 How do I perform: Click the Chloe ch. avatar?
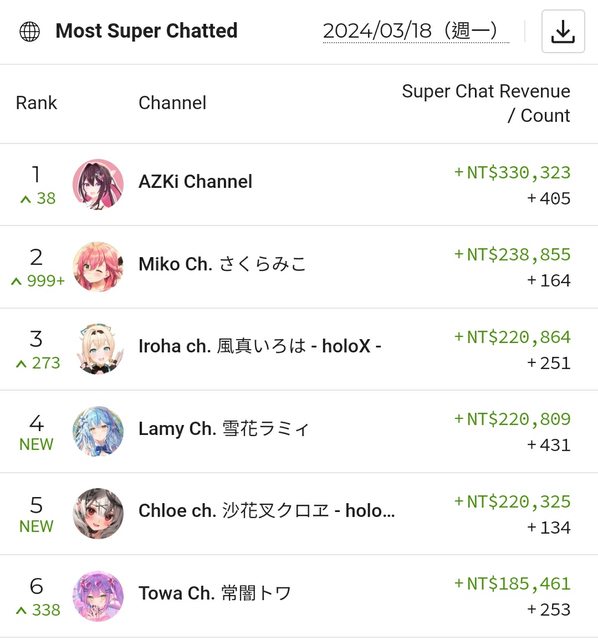coord(98,513)
